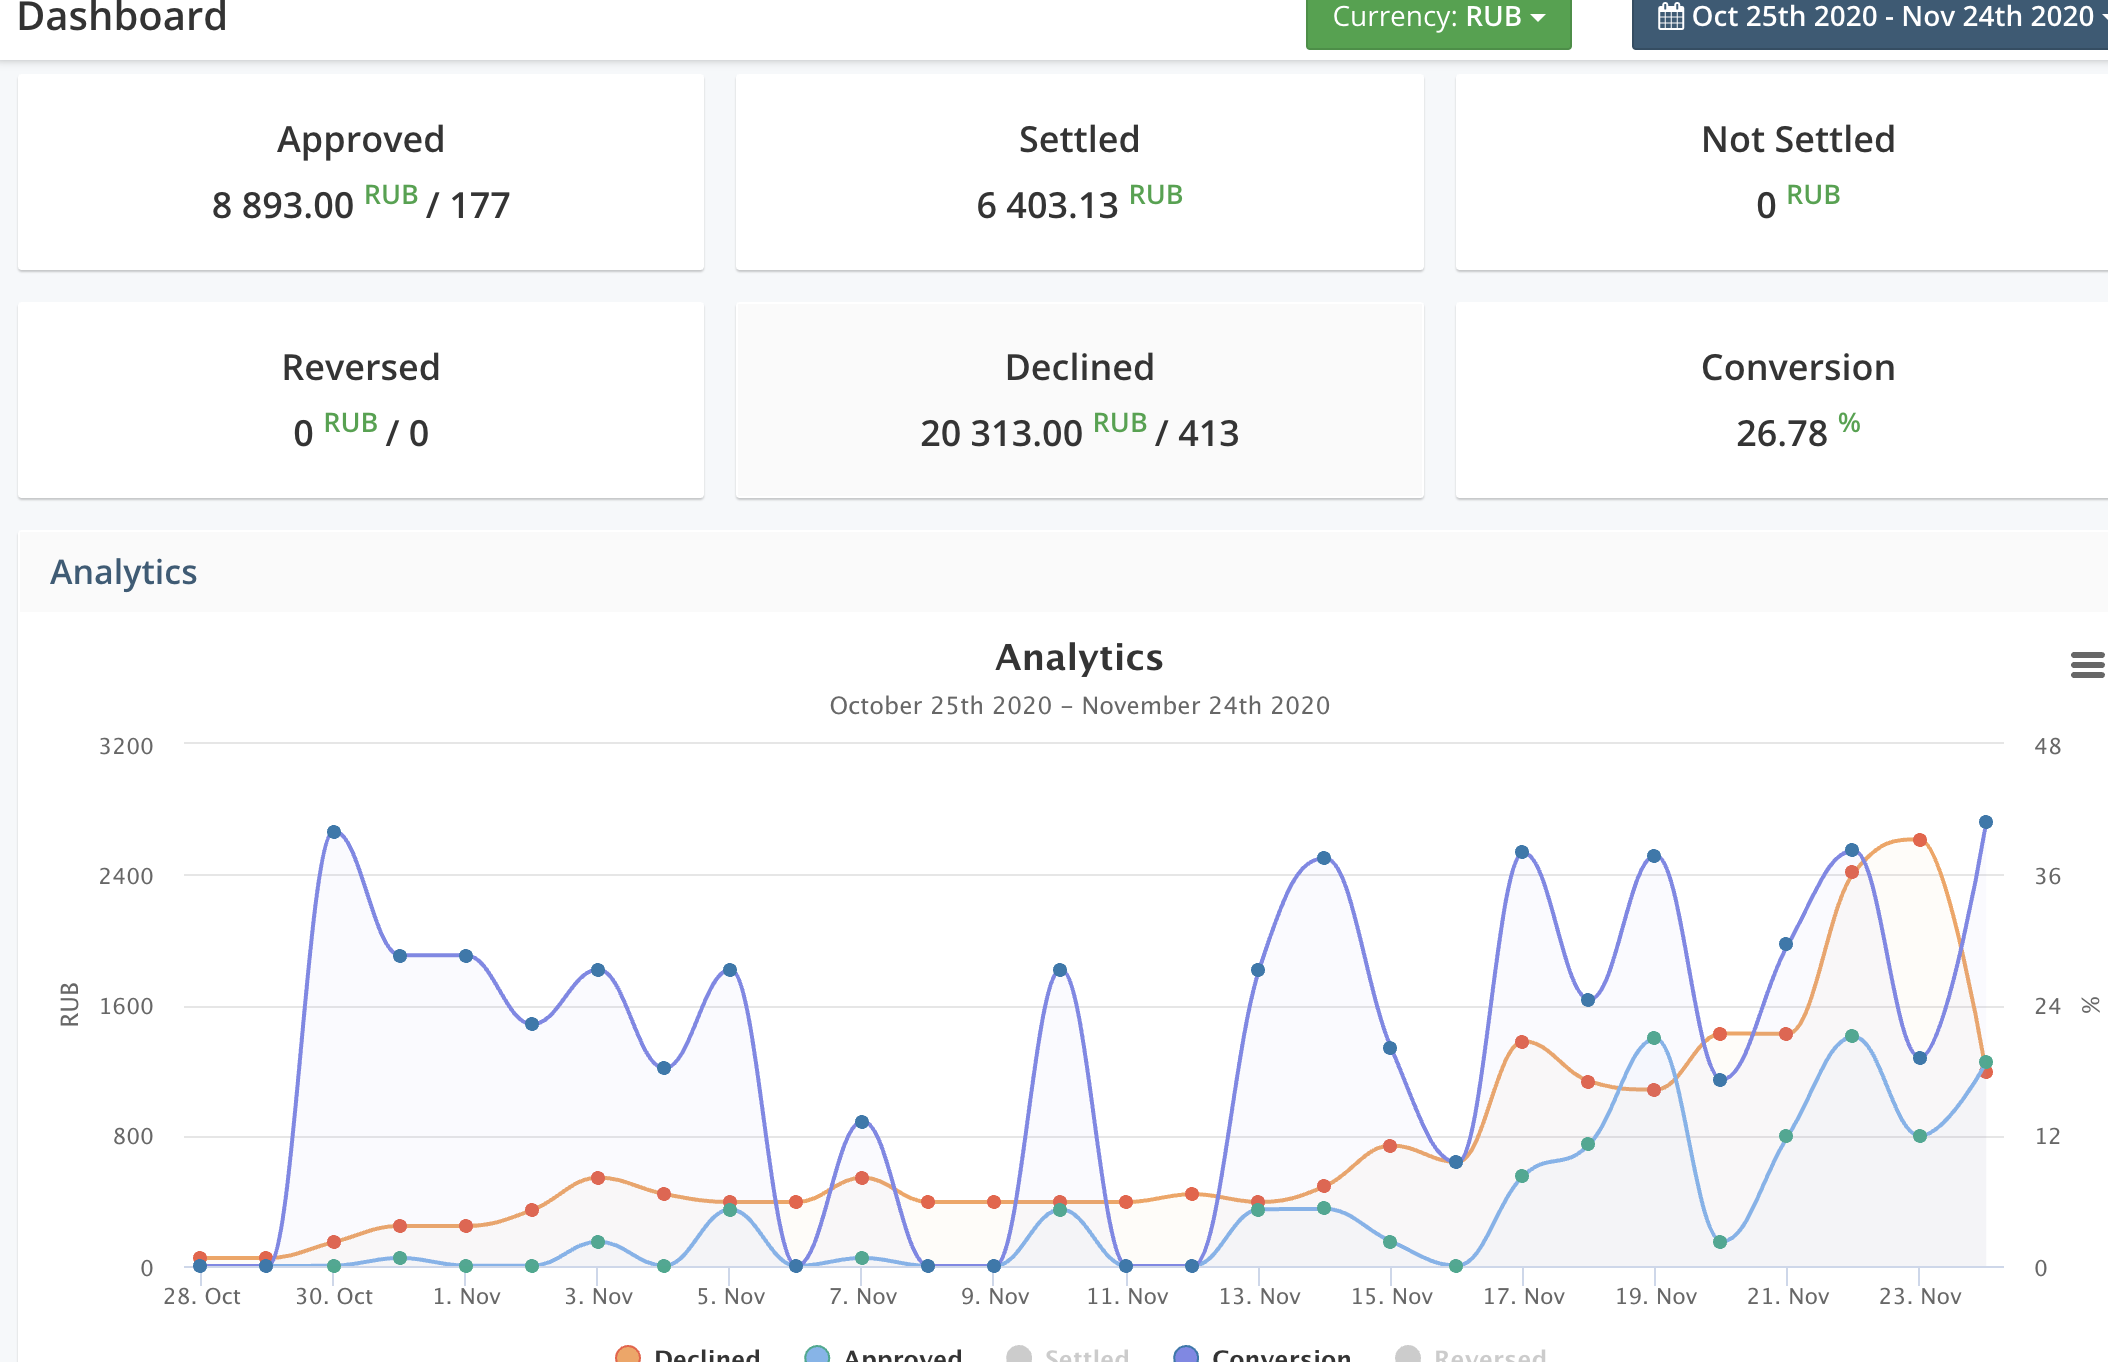Click the calendar icon in date range
Screen dimensions: 2108x1362
[1670, 17]
